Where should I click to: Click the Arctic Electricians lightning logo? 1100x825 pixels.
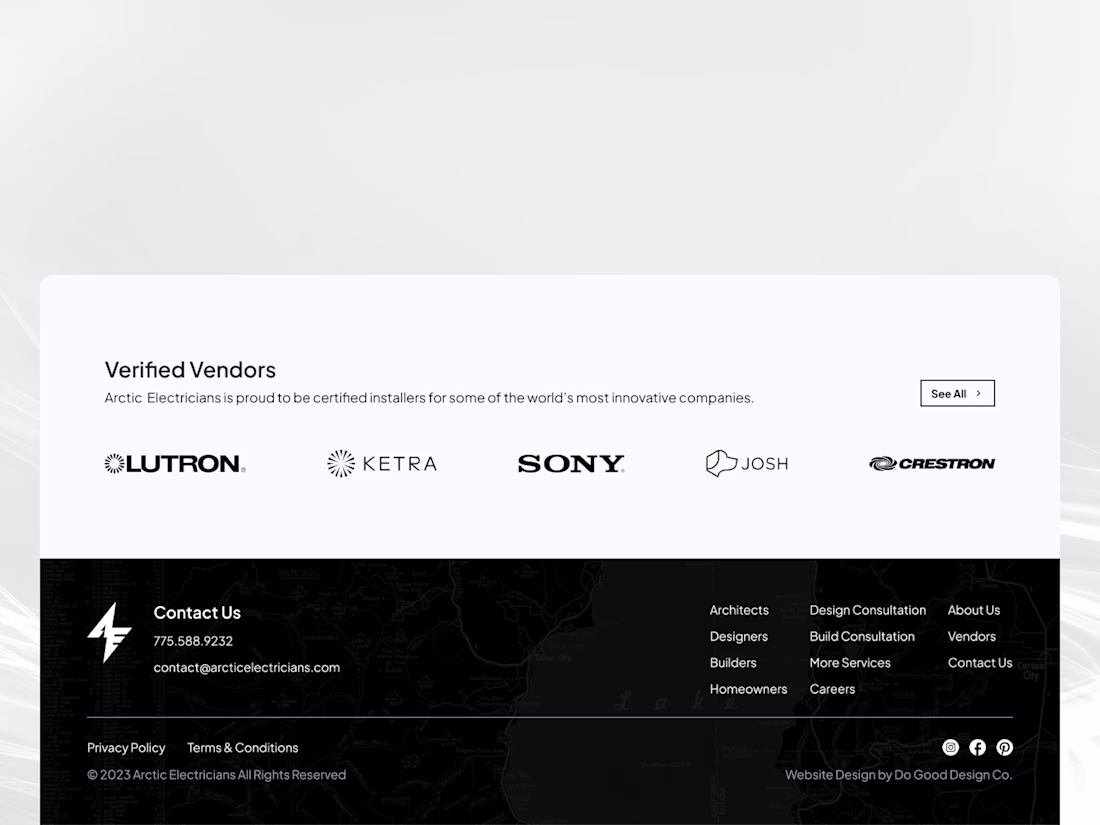coord(109,633)
